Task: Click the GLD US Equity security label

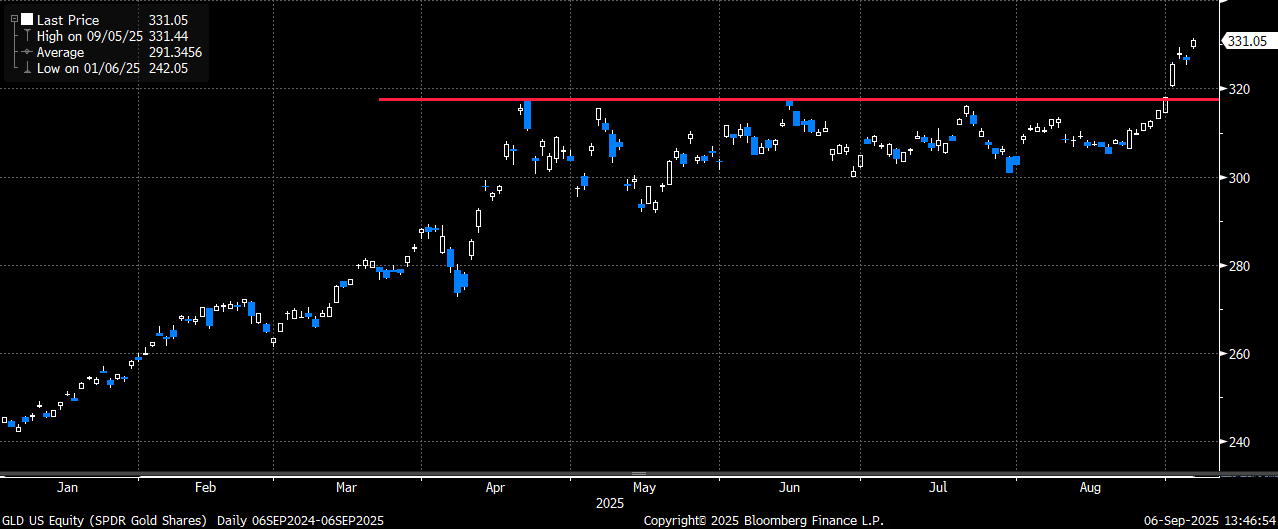Action: (104, 520)
